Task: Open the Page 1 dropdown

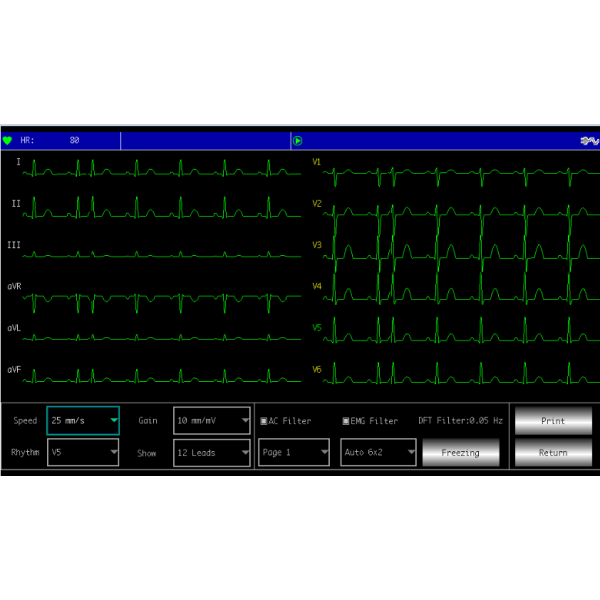Action: click(294, 452)
